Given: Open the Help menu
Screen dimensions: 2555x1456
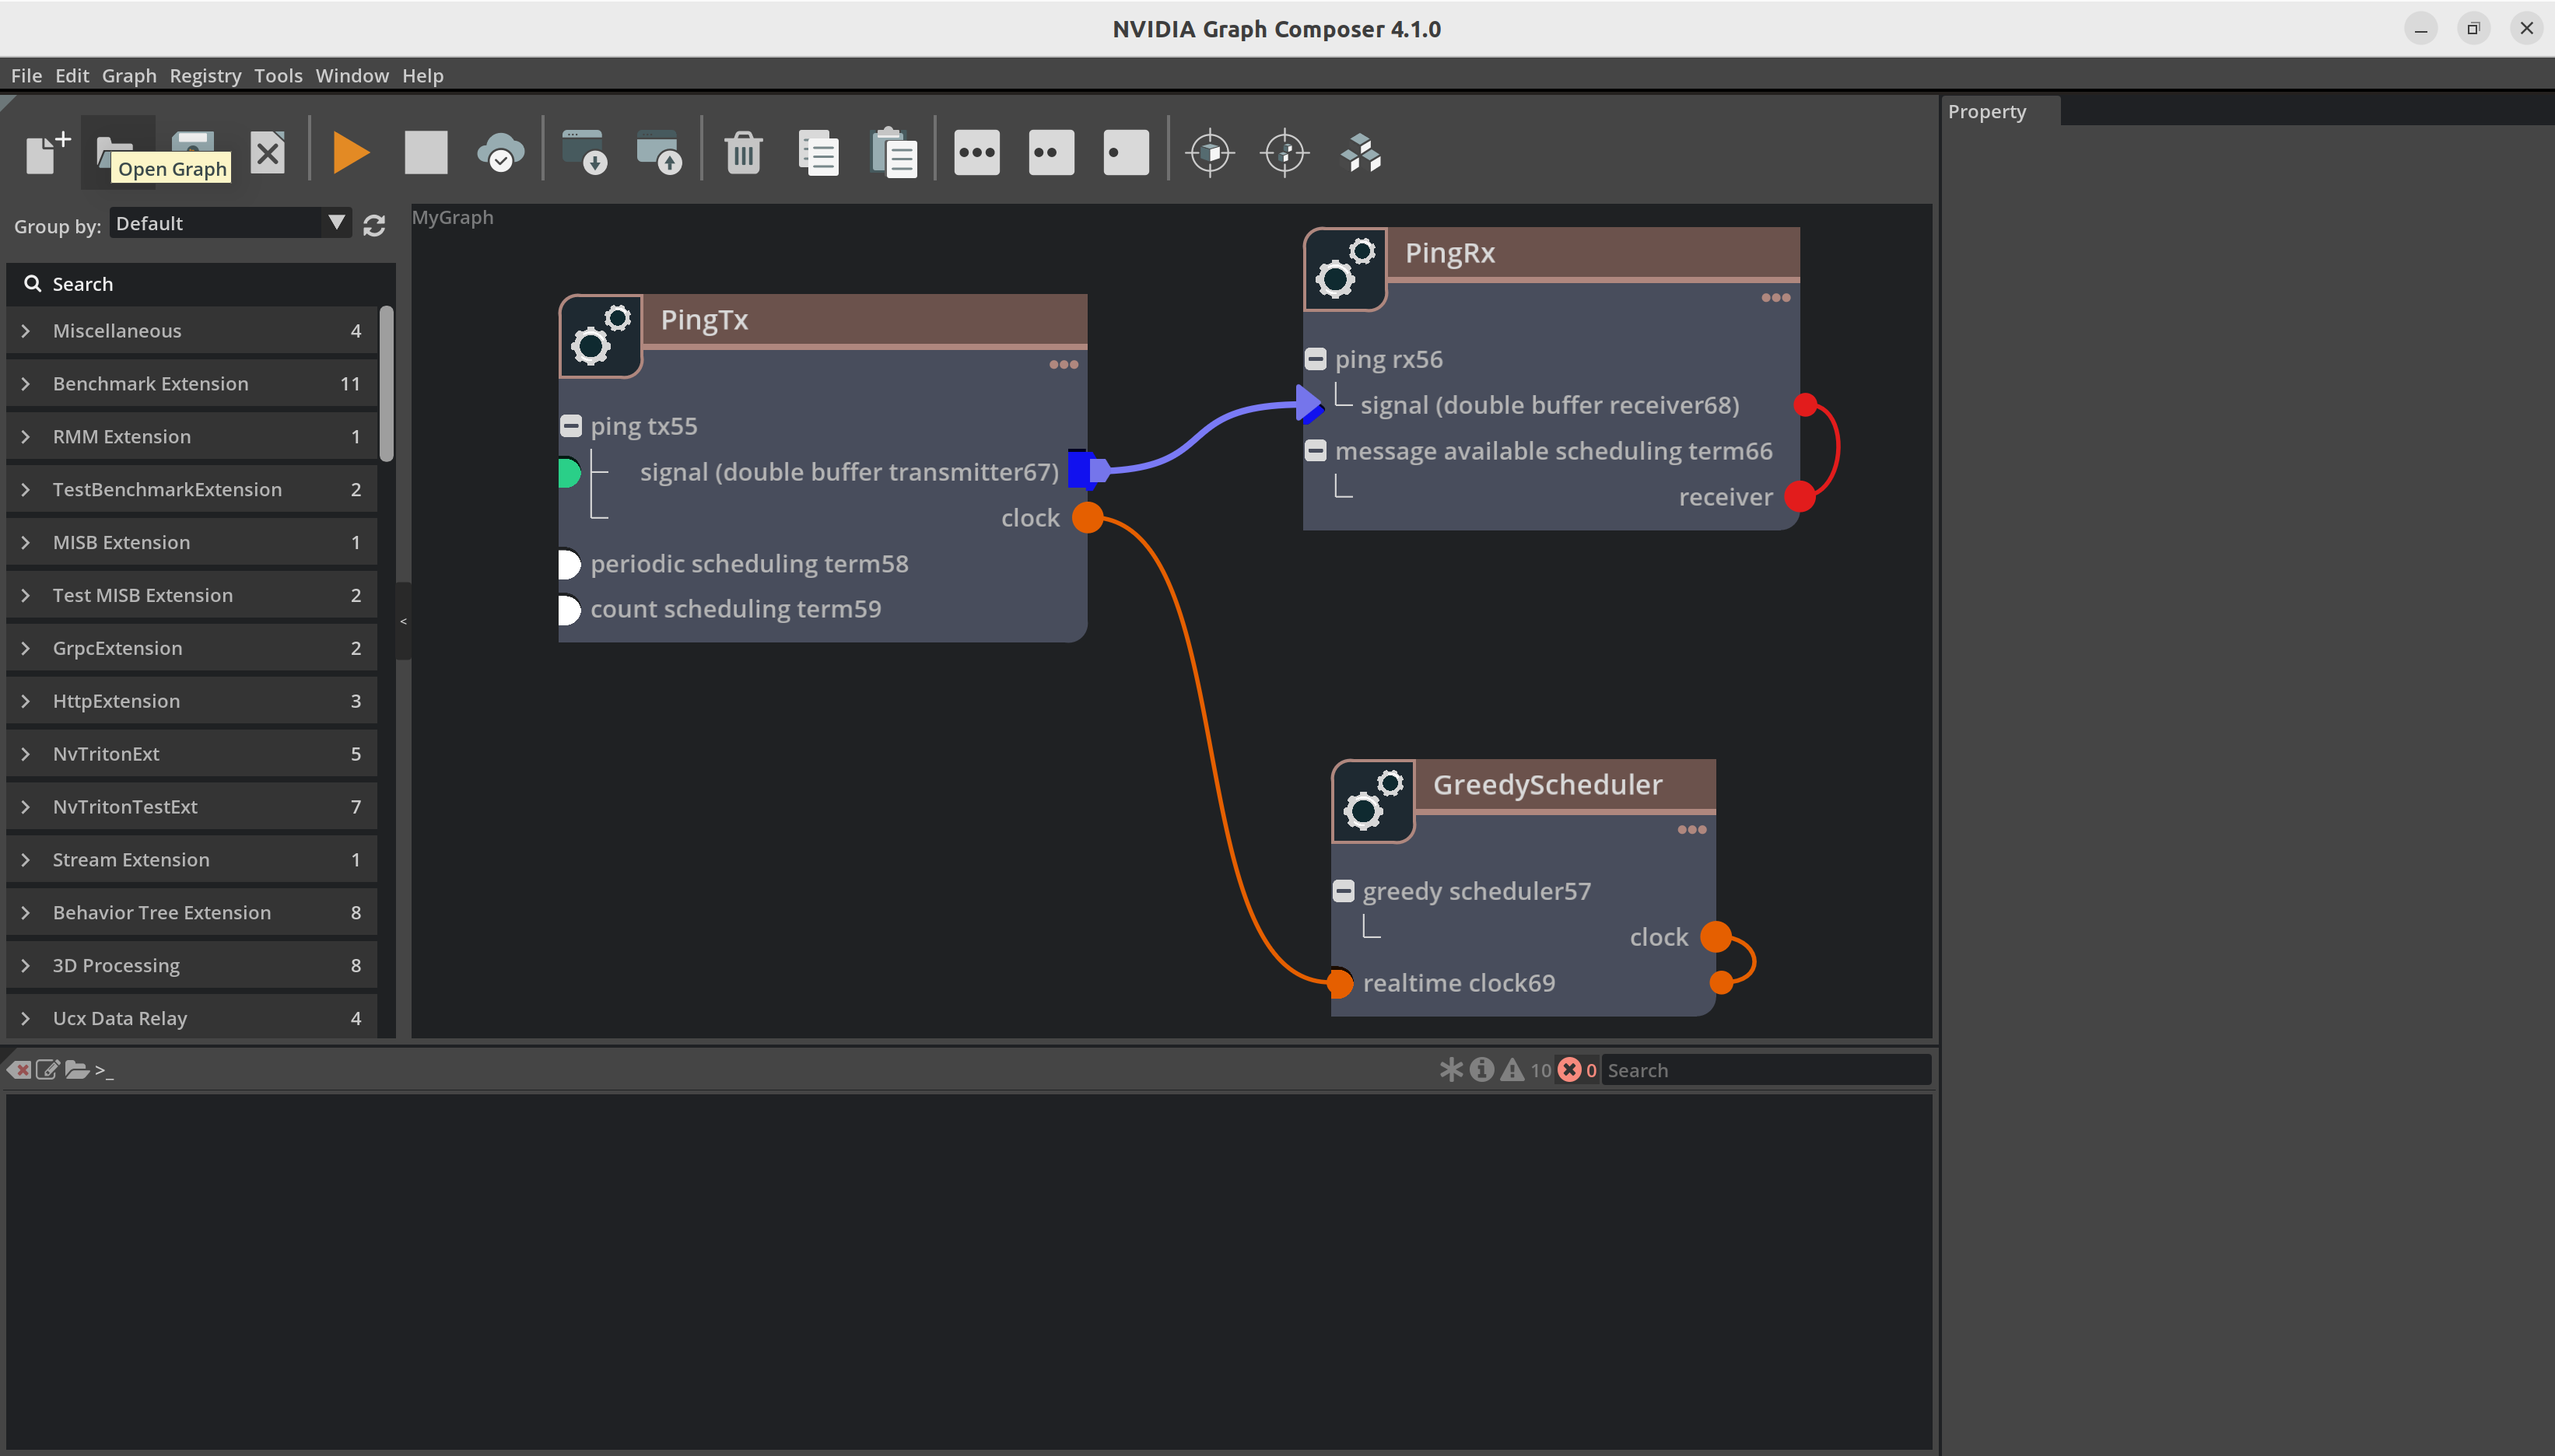Looking at the screenshot, I should pos(423,76).
